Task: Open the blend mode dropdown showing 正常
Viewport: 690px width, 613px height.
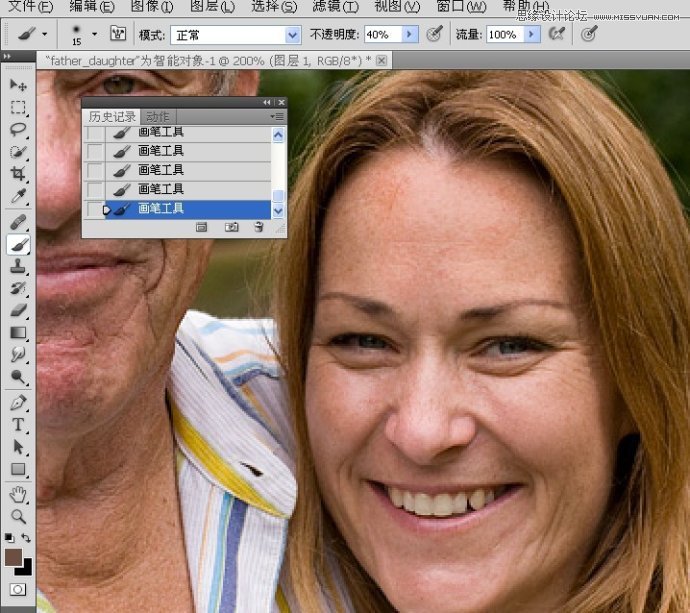Action: pyautogui.click(x=236, y=35)
